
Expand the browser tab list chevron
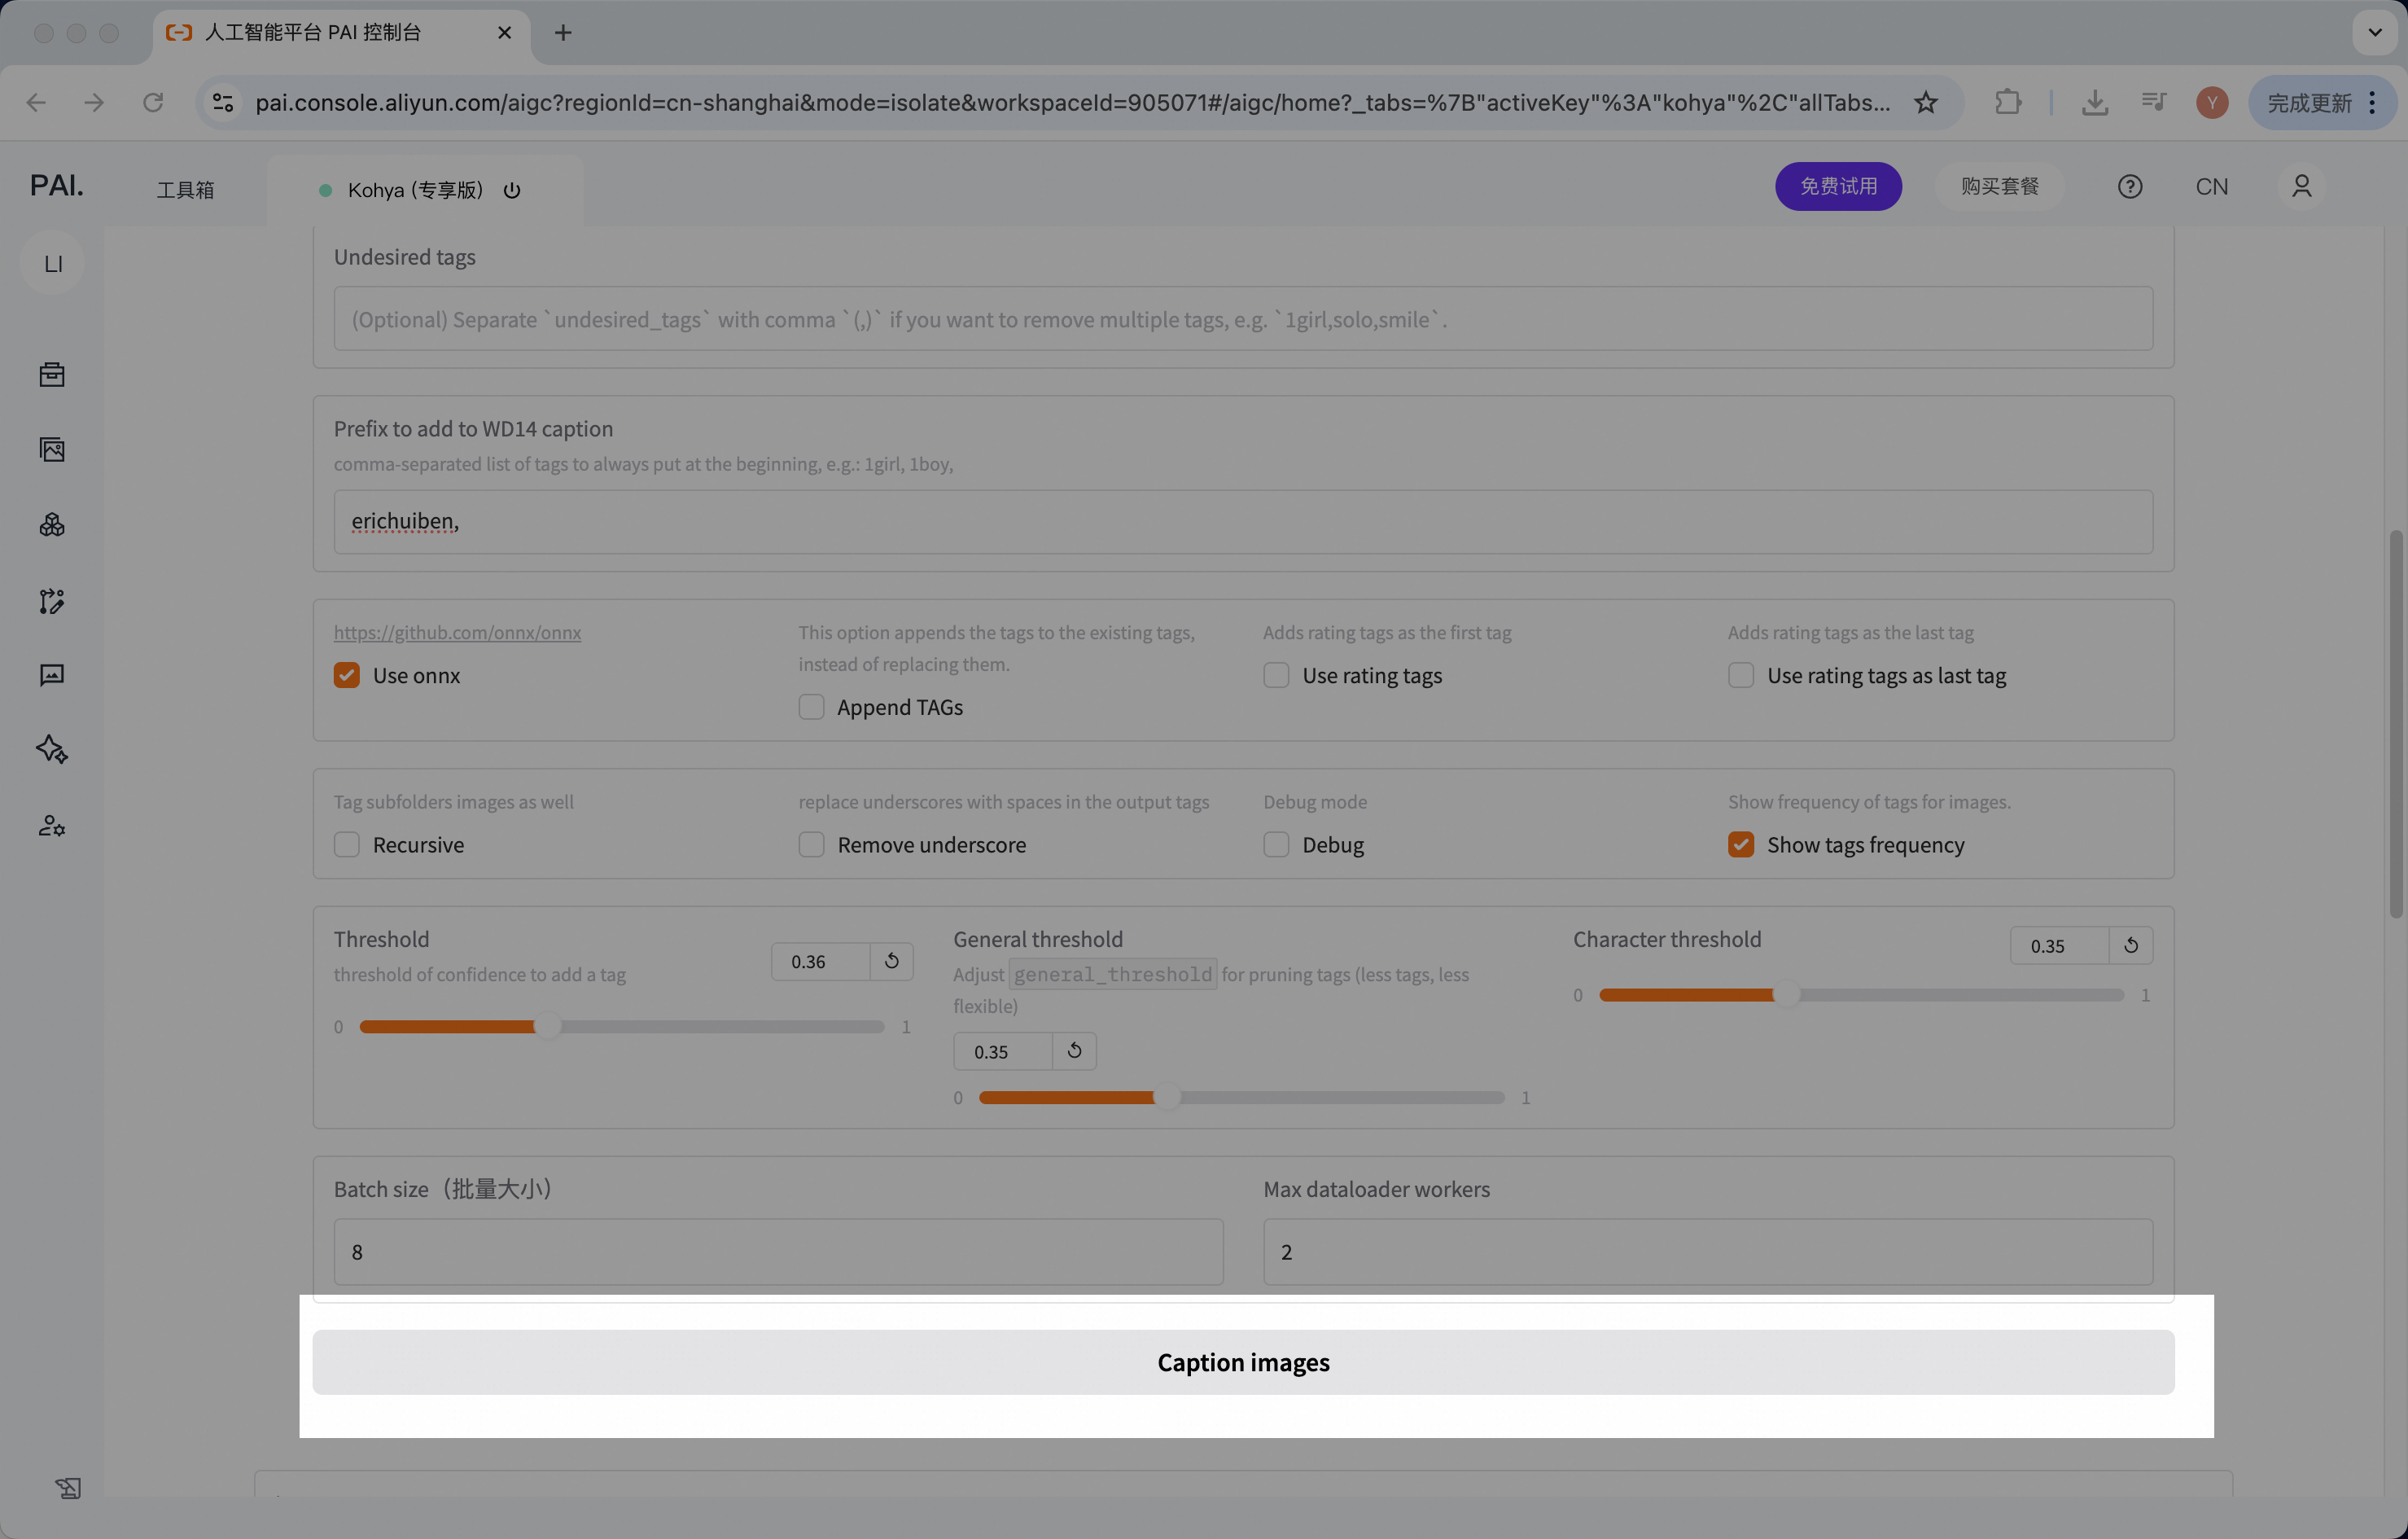[x=2374, y=32]
